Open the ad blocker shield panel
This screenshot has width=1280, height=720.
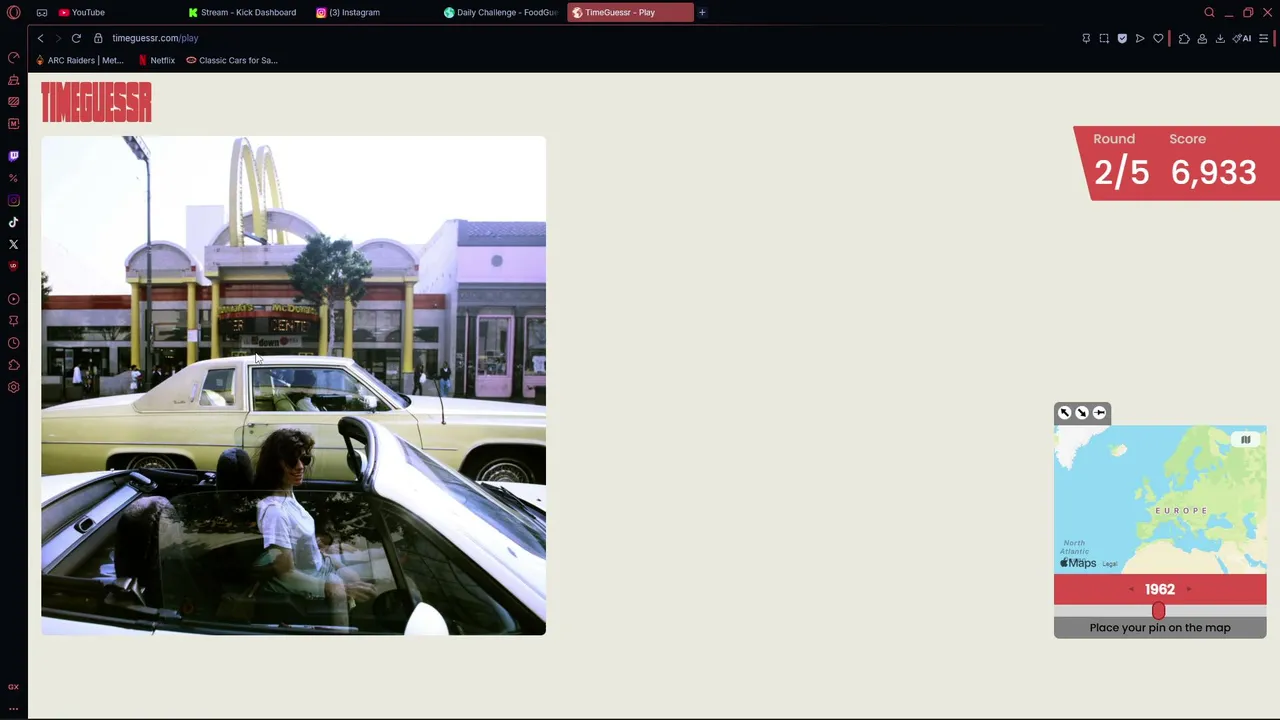(1122, 38)
